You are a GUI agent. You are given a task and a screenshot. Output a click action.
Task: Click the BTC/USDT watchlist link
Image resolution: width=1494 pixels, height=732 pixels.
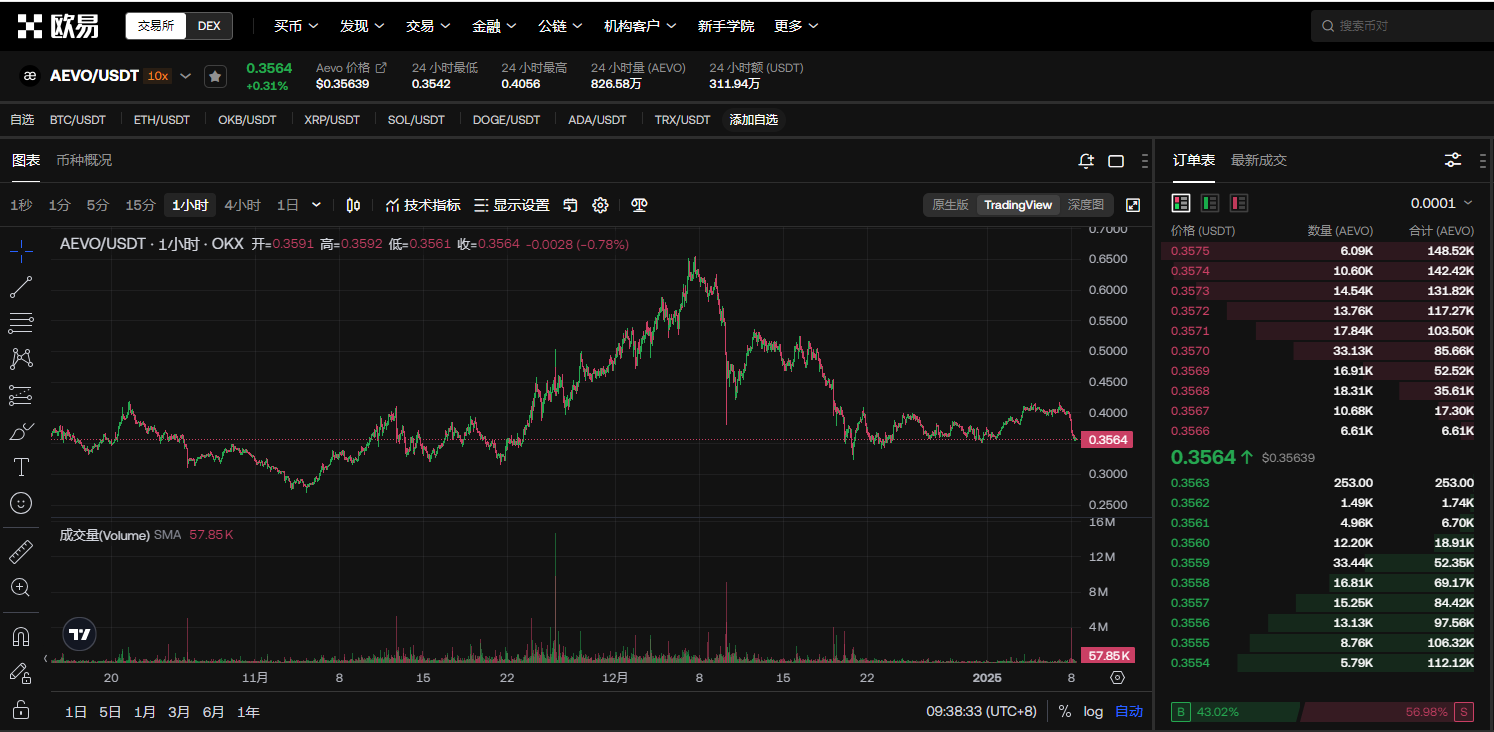point(78,120)
